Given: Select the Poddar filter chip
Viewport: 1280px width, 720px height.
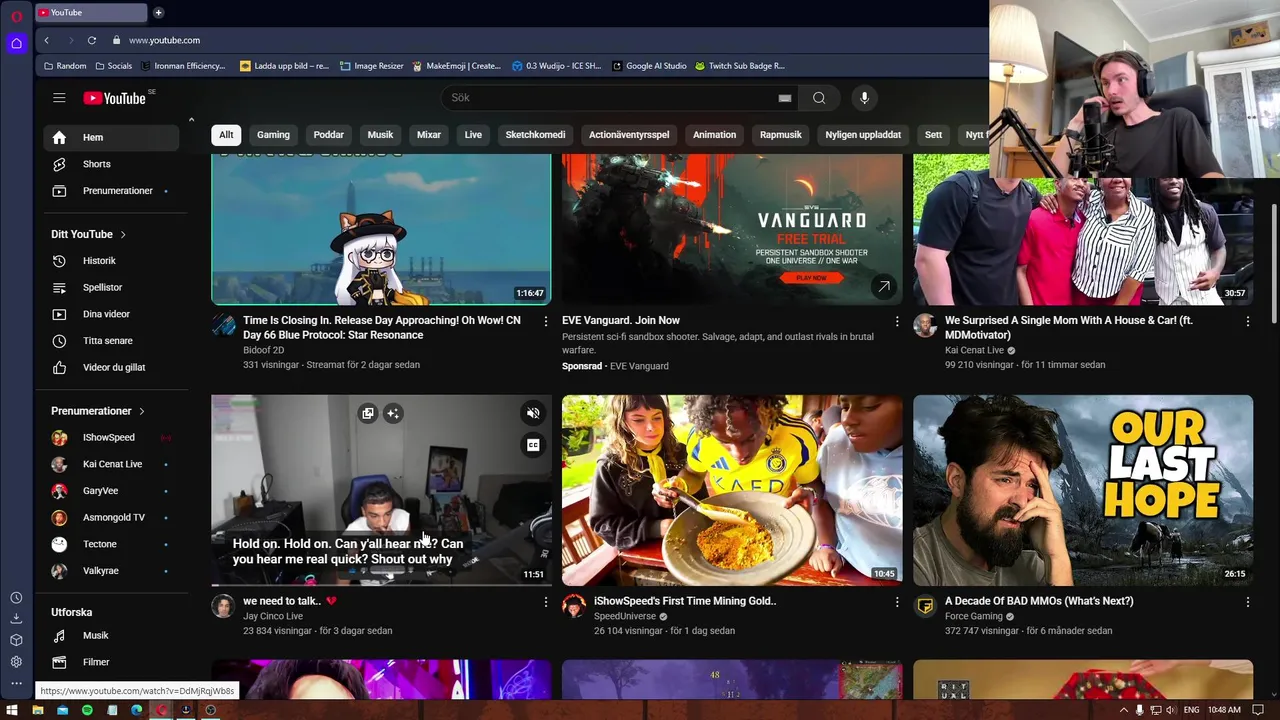Looking at the screenshot, I should [x=328, y=135].
